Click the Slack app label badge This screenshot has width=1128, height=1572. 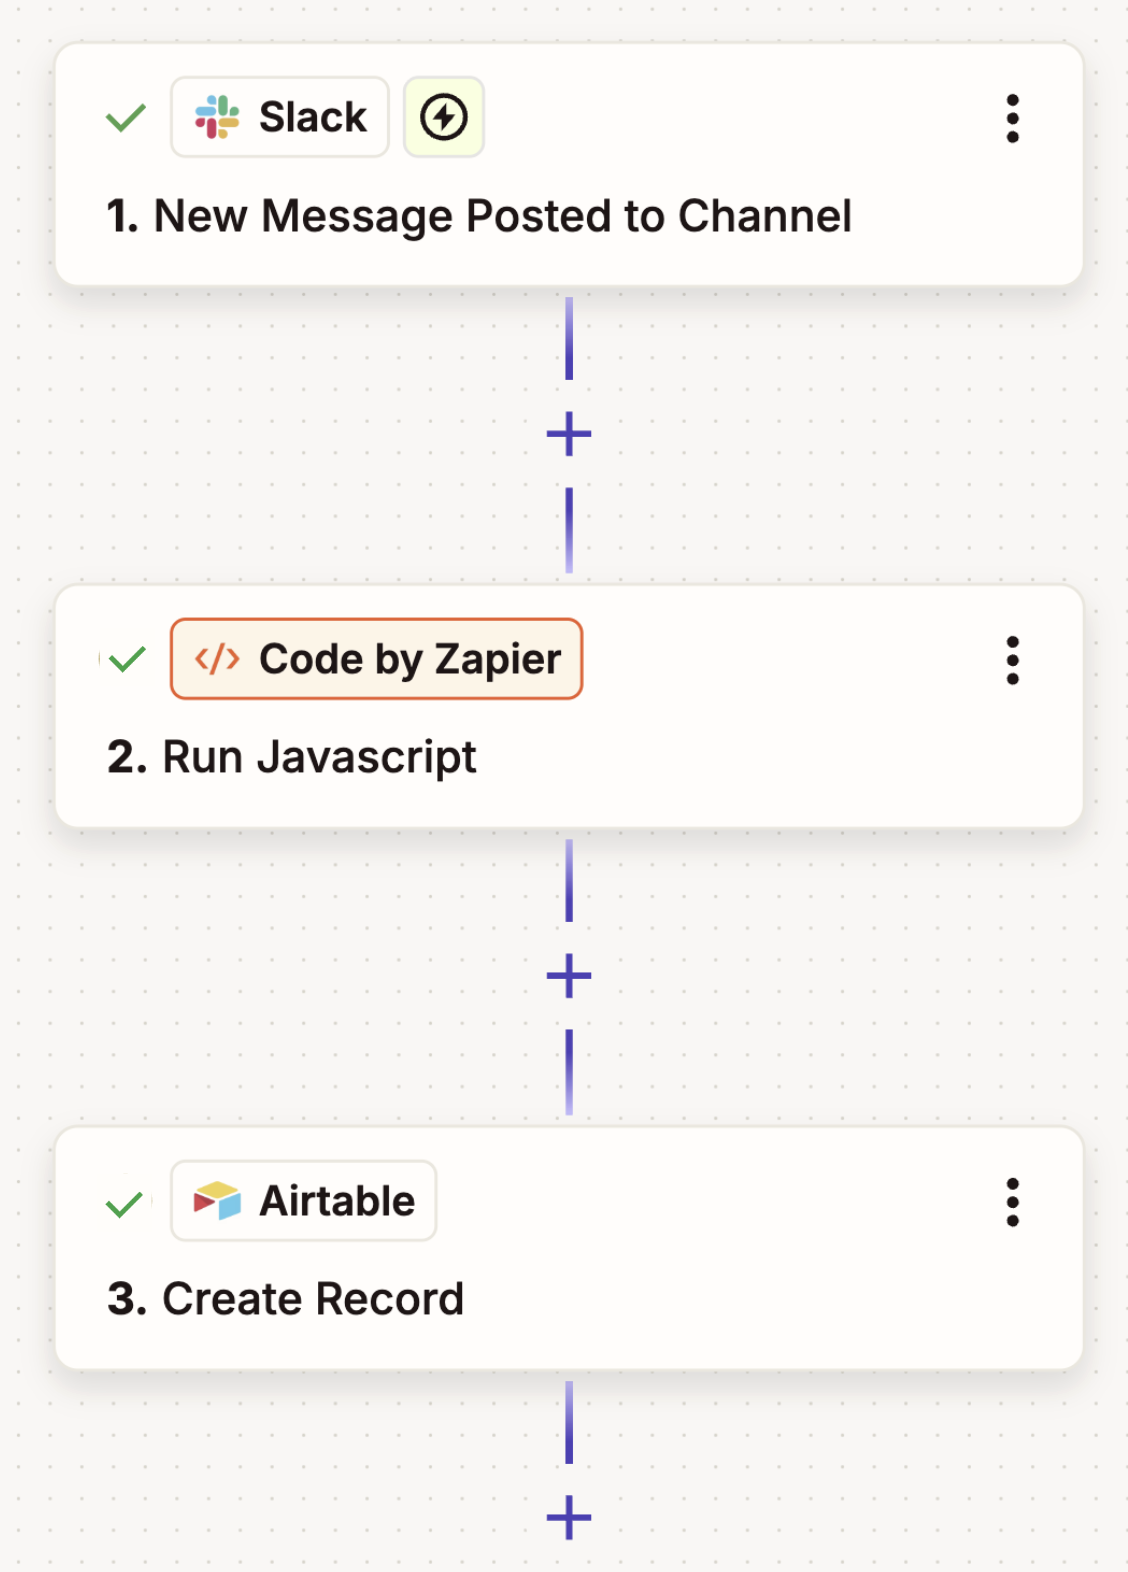[279, 116]
